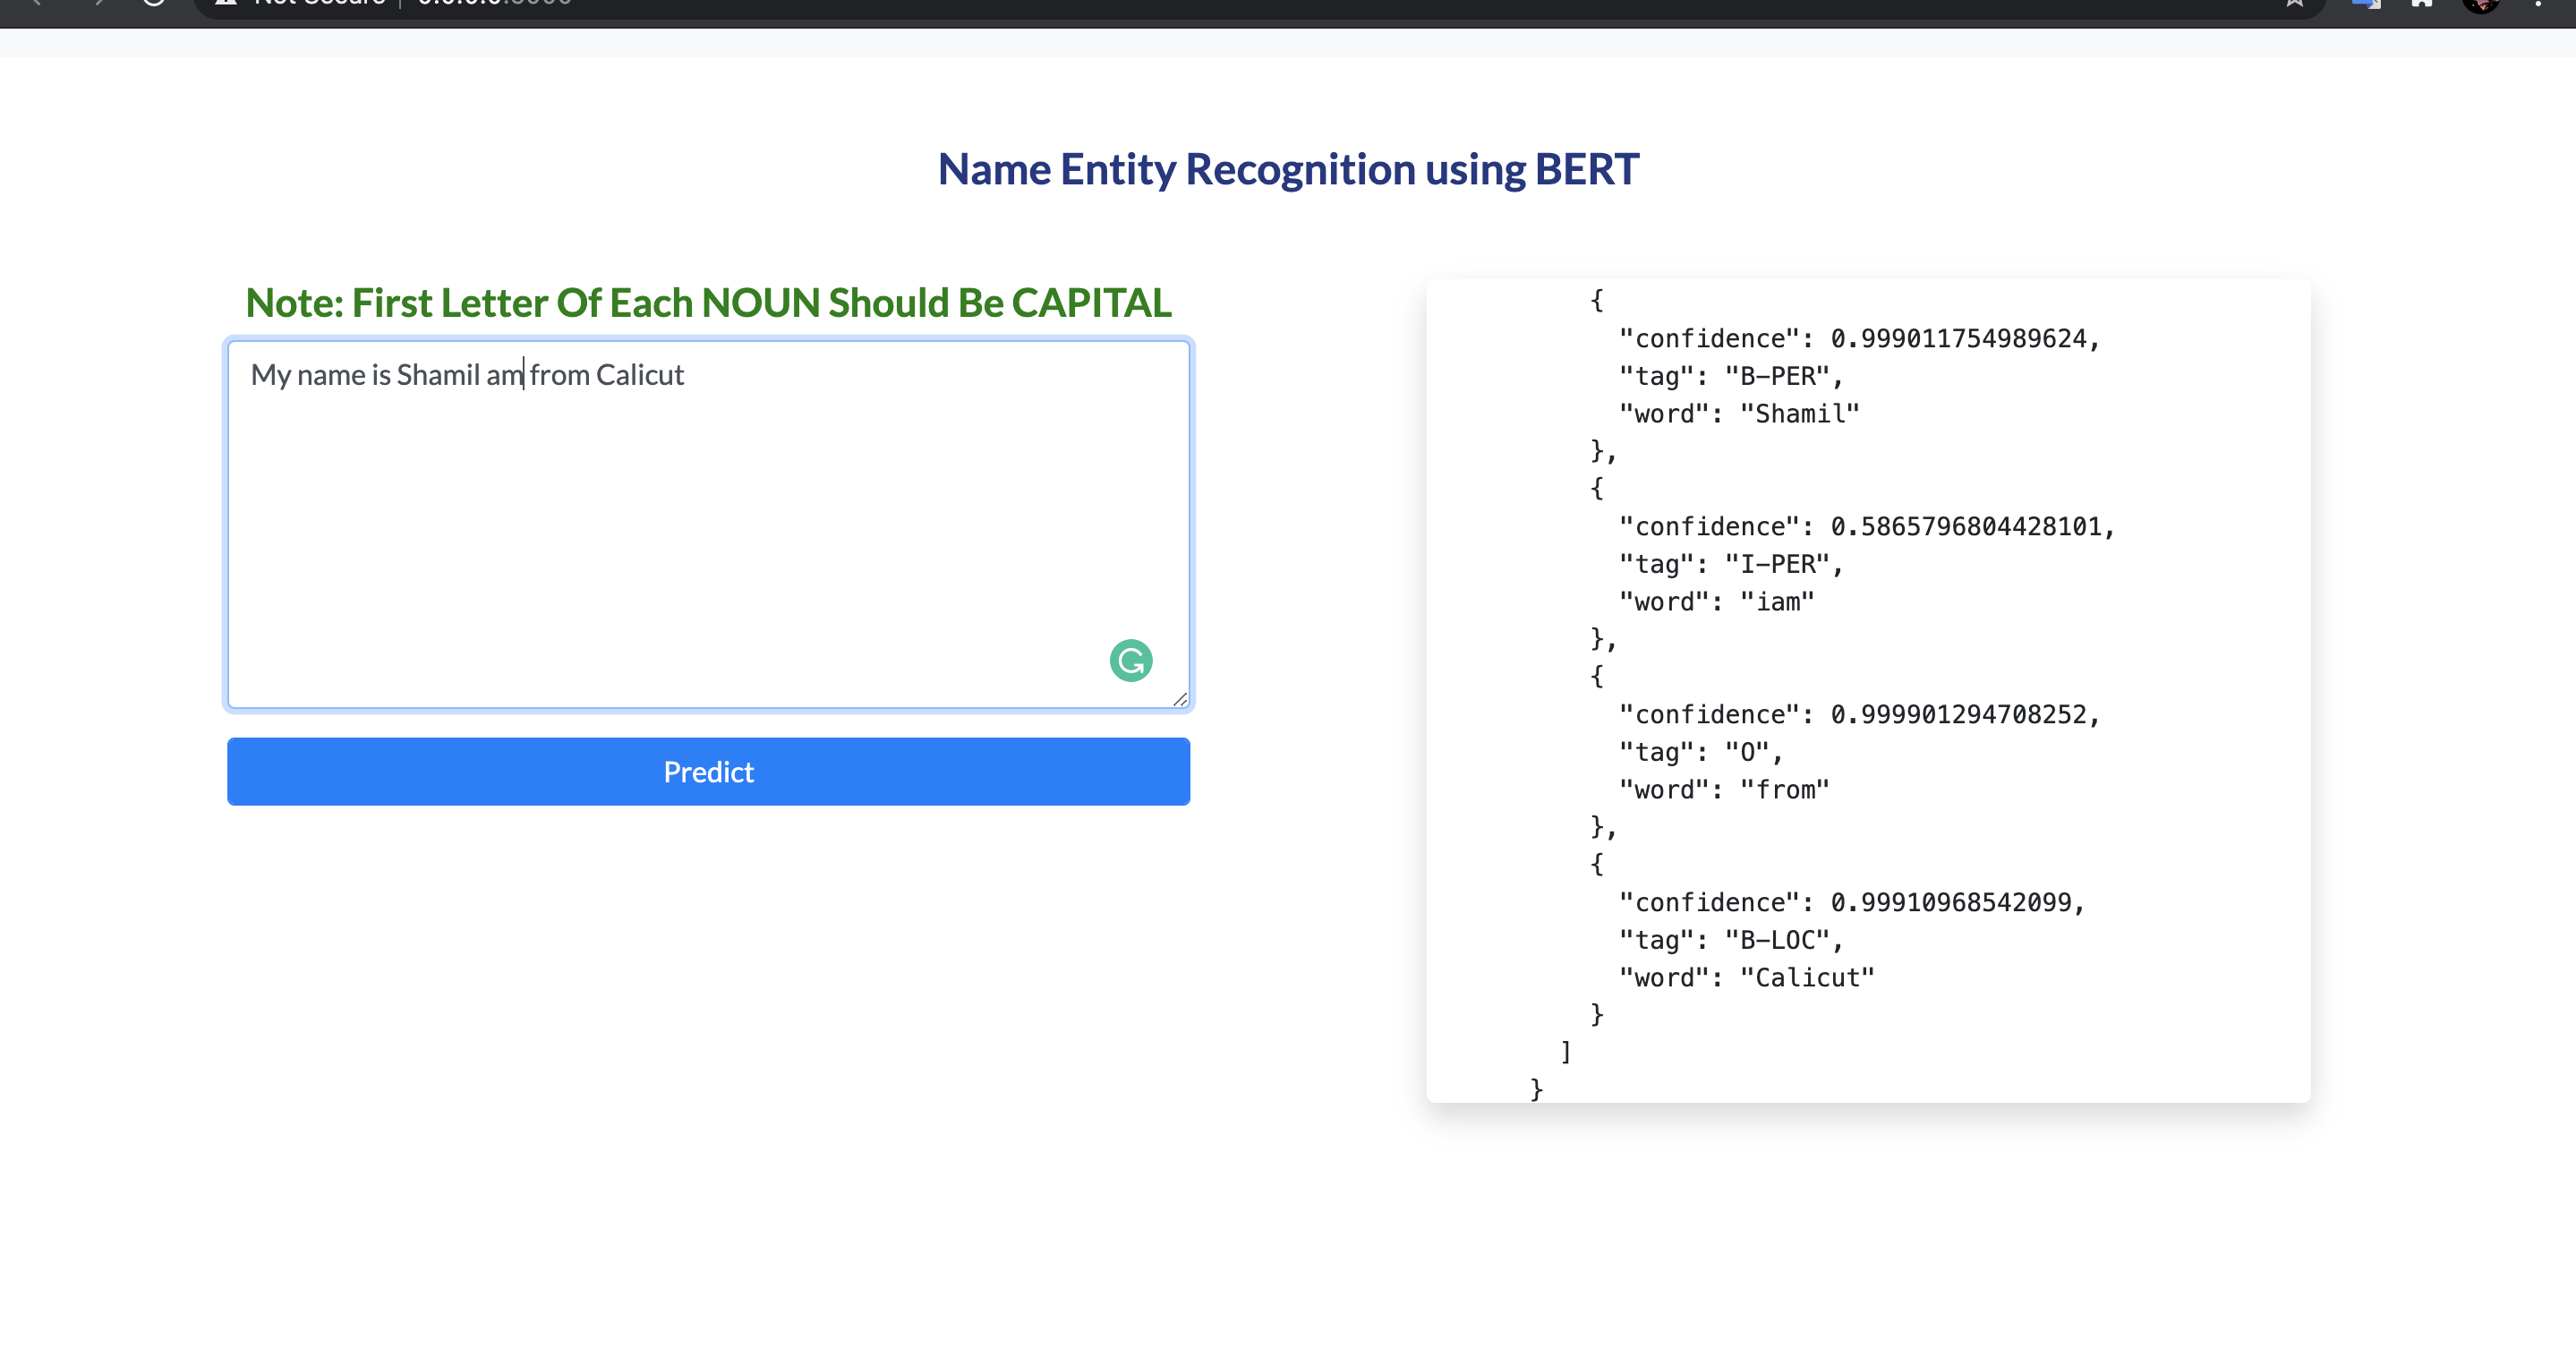Click the forward navigation arrow

click(99, 4)
